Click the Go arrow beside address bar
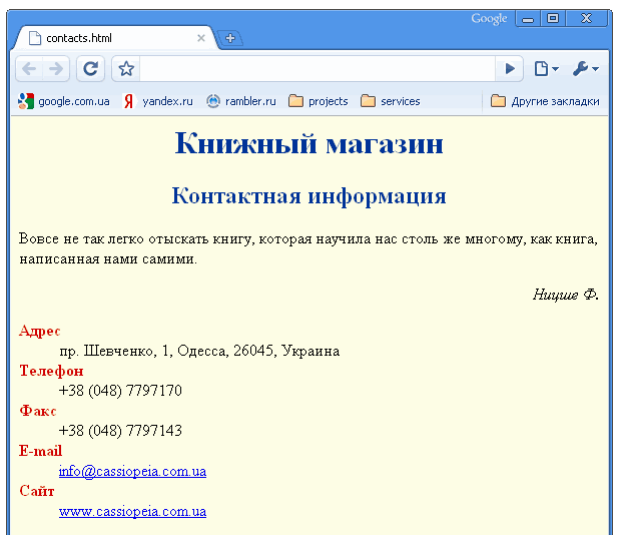627x535 pixels. [x=509, y=69]
